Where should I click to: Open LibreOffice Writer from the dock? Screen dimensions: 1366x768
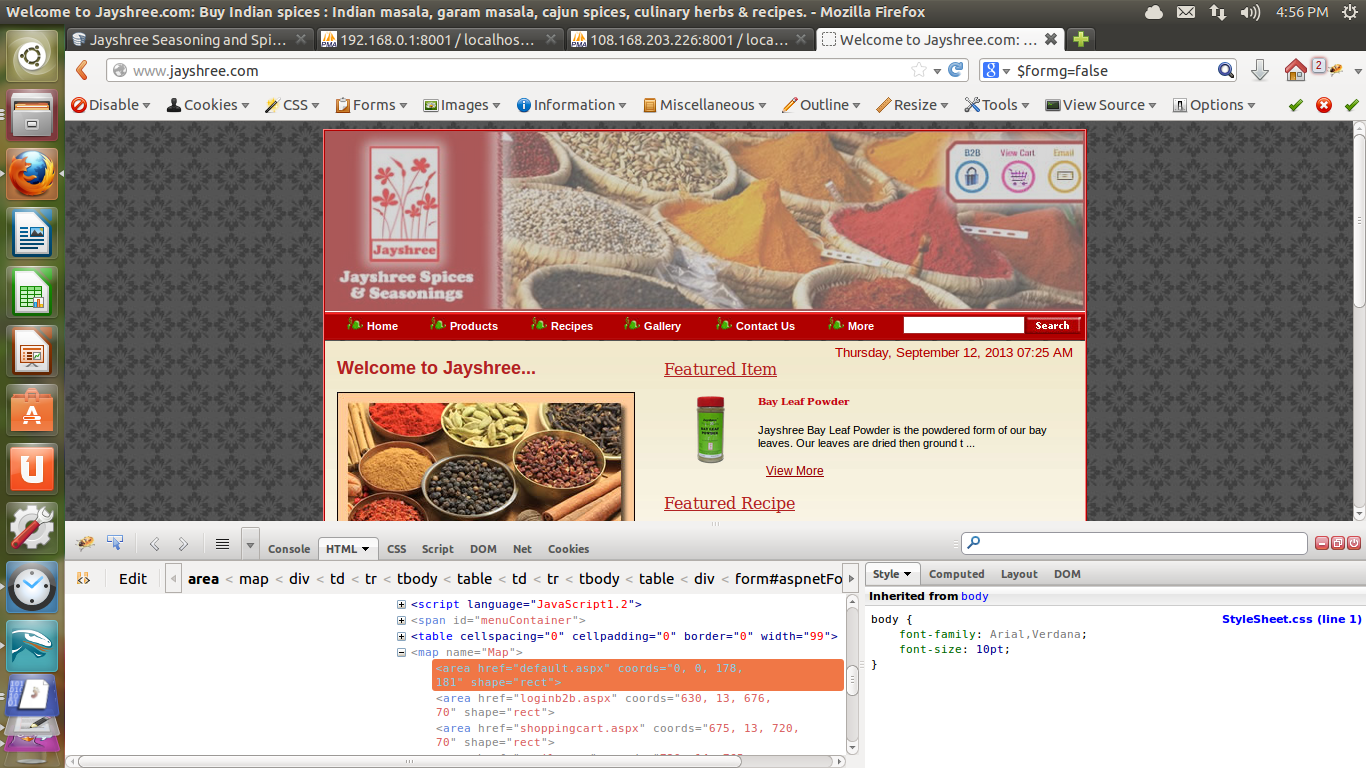(x=32, y=234)
